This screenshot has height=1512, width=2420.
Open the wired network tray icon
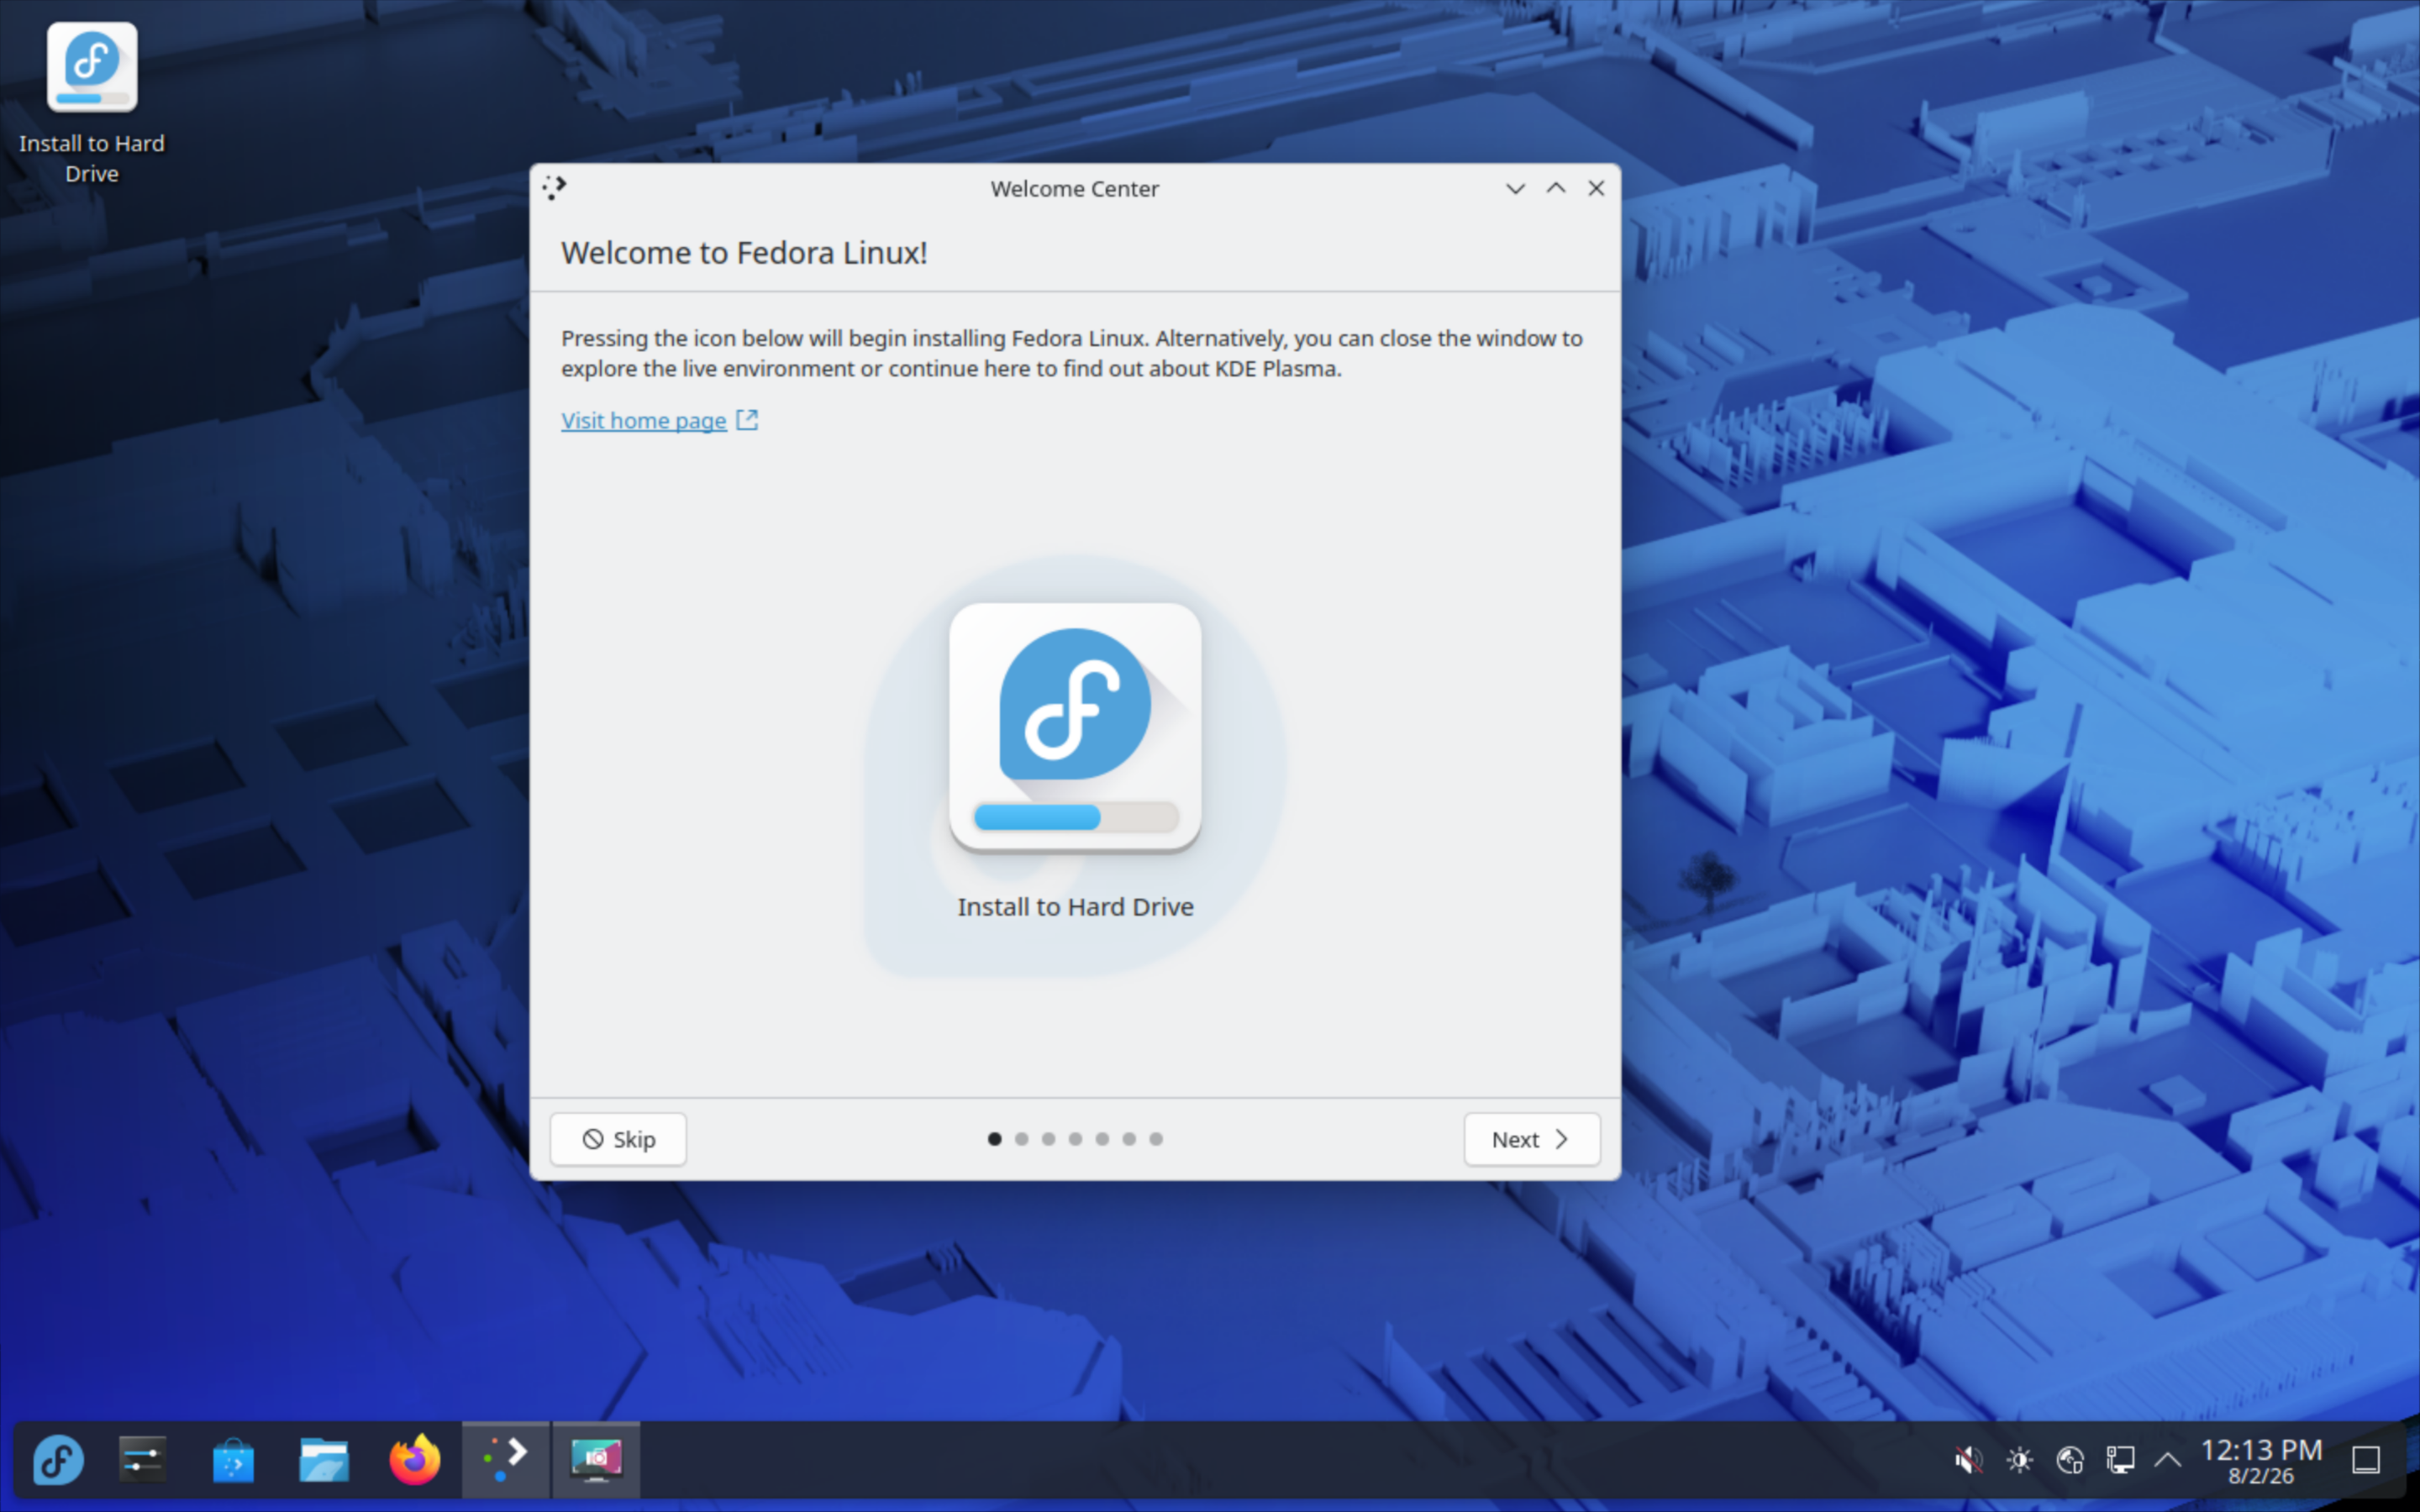(x=2120, y=1461)
